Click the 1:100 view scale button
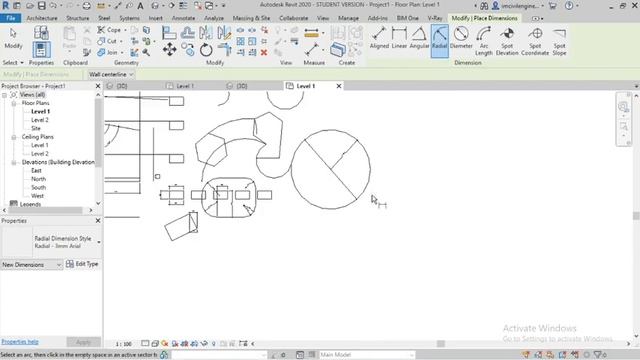 [123, 344]
